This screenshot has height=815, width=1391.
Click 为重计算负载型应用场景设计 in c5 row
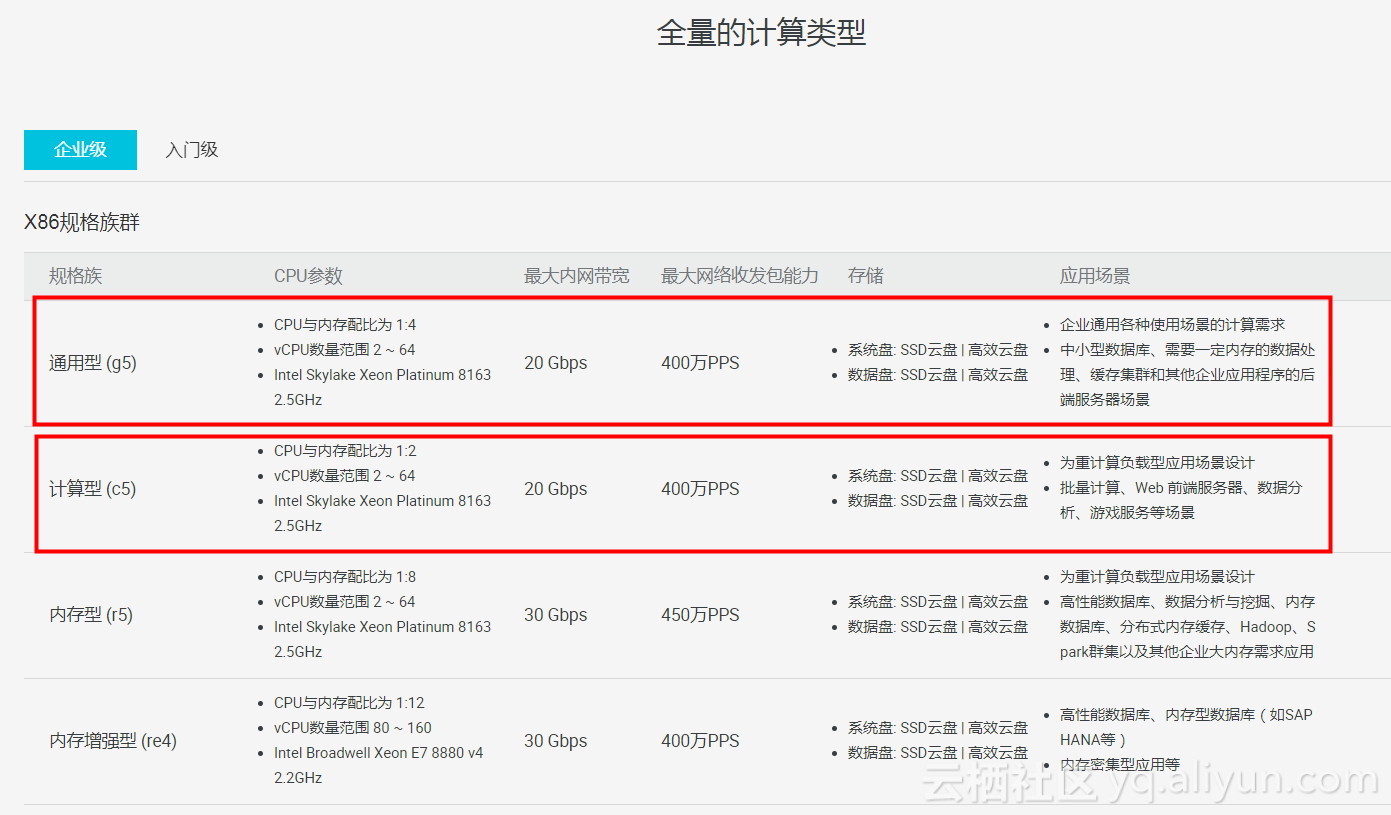[x=1157, y=463]
